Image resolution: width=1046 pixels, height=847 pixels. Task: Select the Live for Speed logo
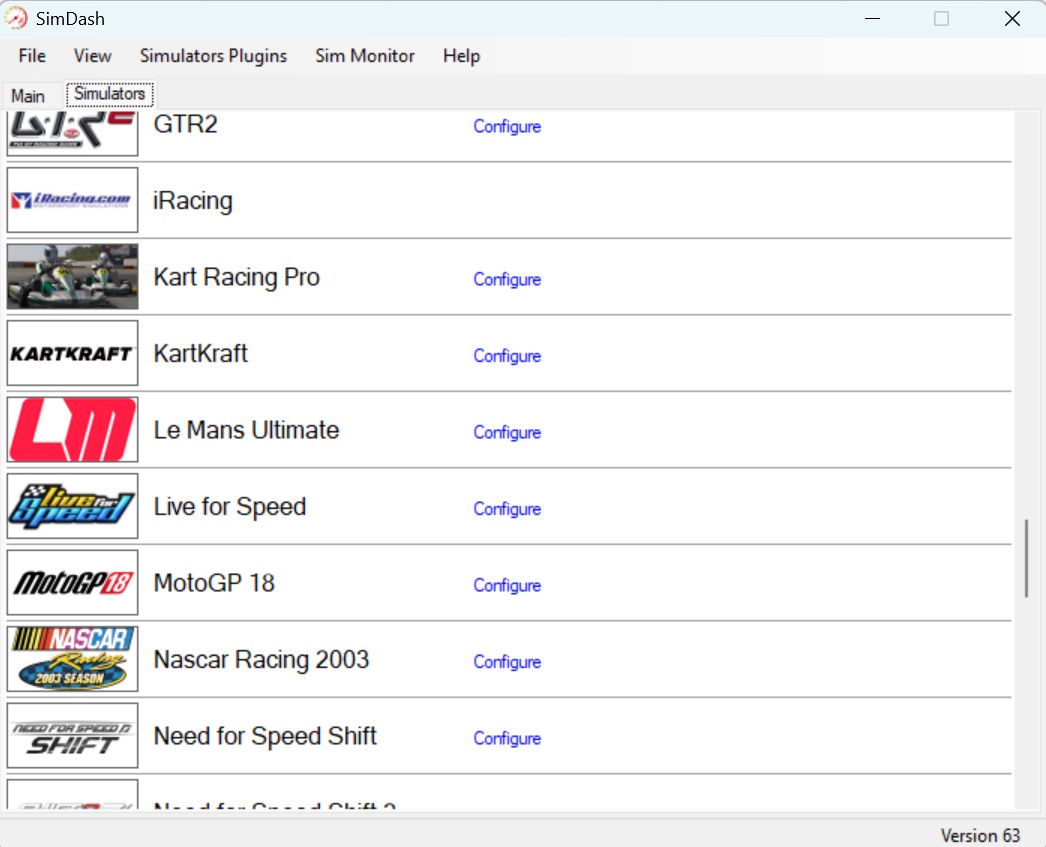(x=72, y=506)
